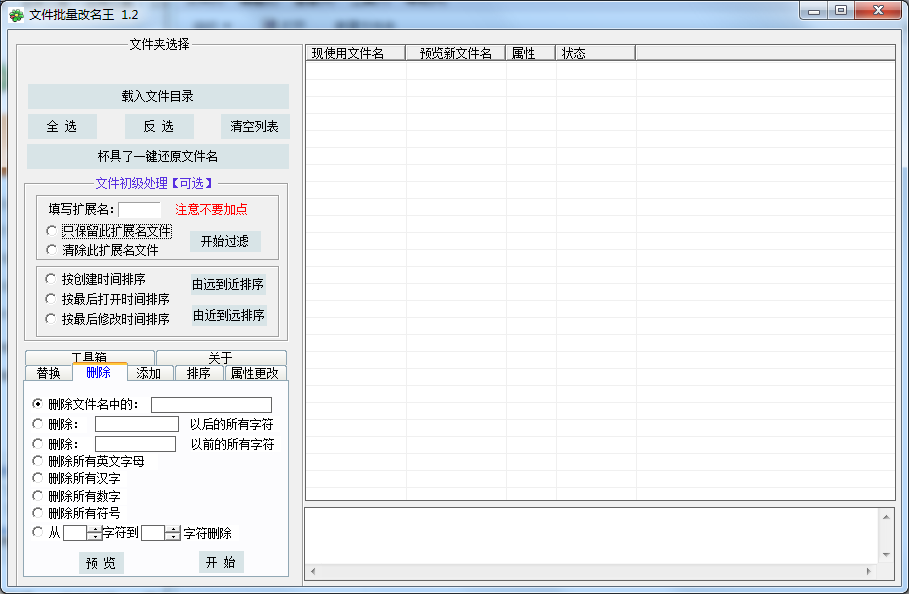Click the app icon in title bar

point(16,14)
